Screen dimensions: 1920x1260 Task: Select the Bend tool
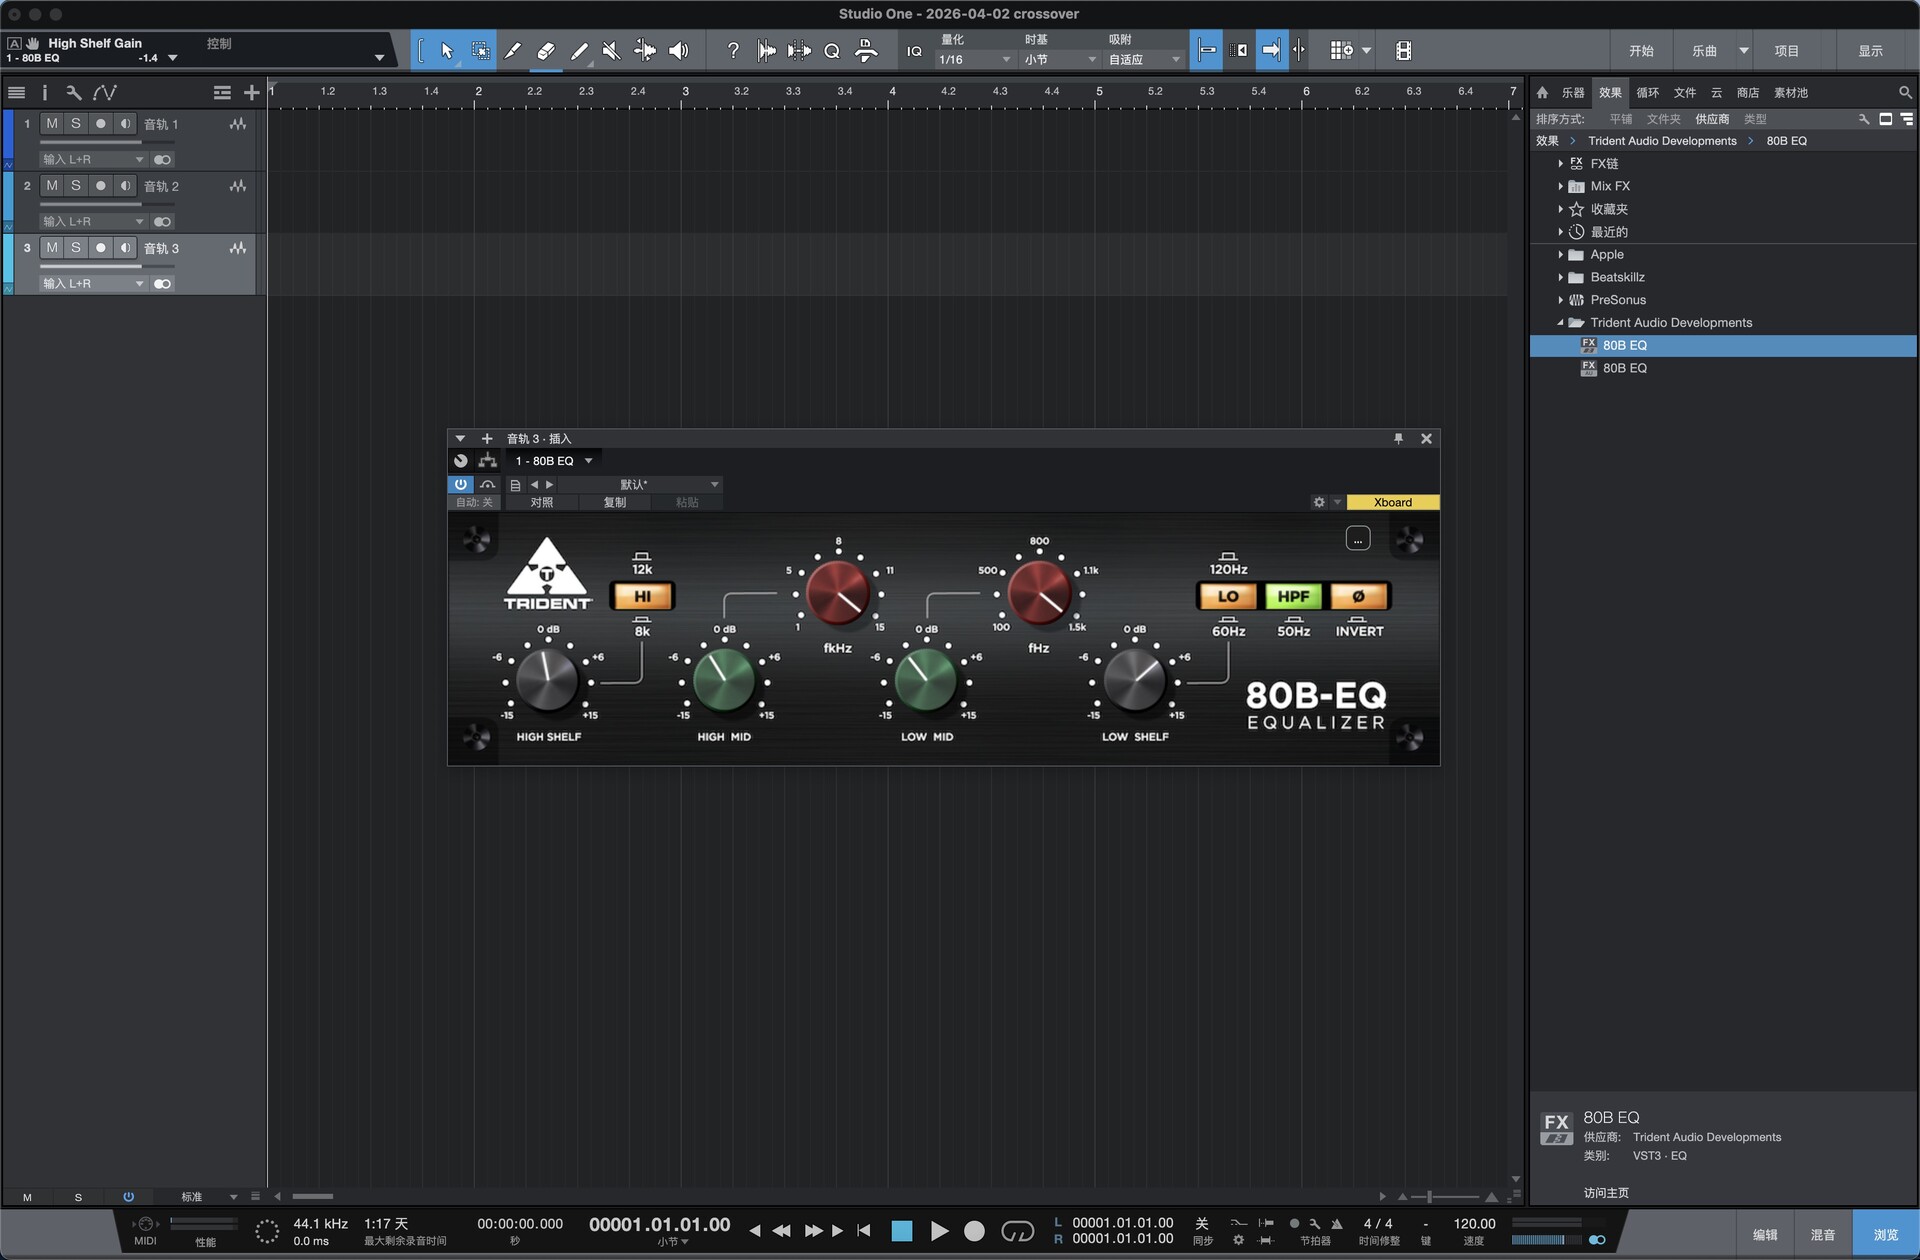coord(645,51)
